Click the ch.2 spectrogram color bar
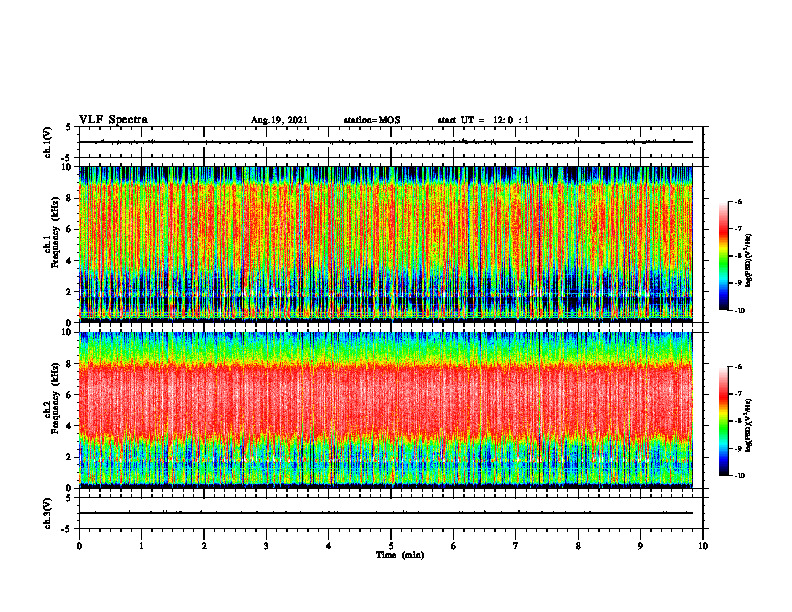Screen dimensions: 792x612 click(723, 421)
